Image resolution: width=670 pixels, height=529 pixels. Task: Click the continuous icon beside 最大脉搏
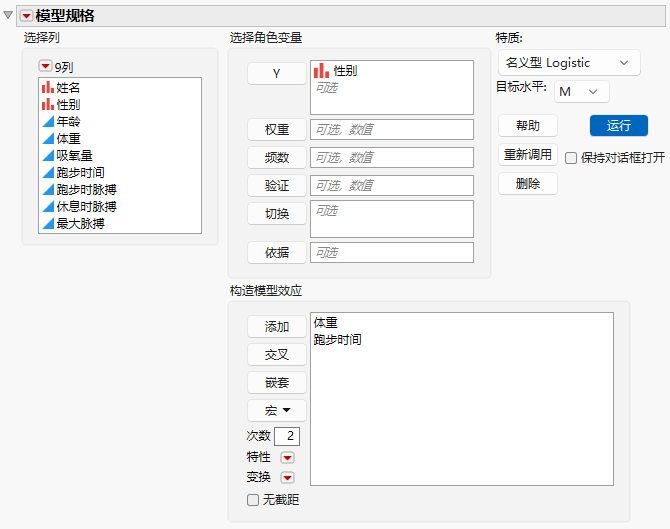point(48,223)
